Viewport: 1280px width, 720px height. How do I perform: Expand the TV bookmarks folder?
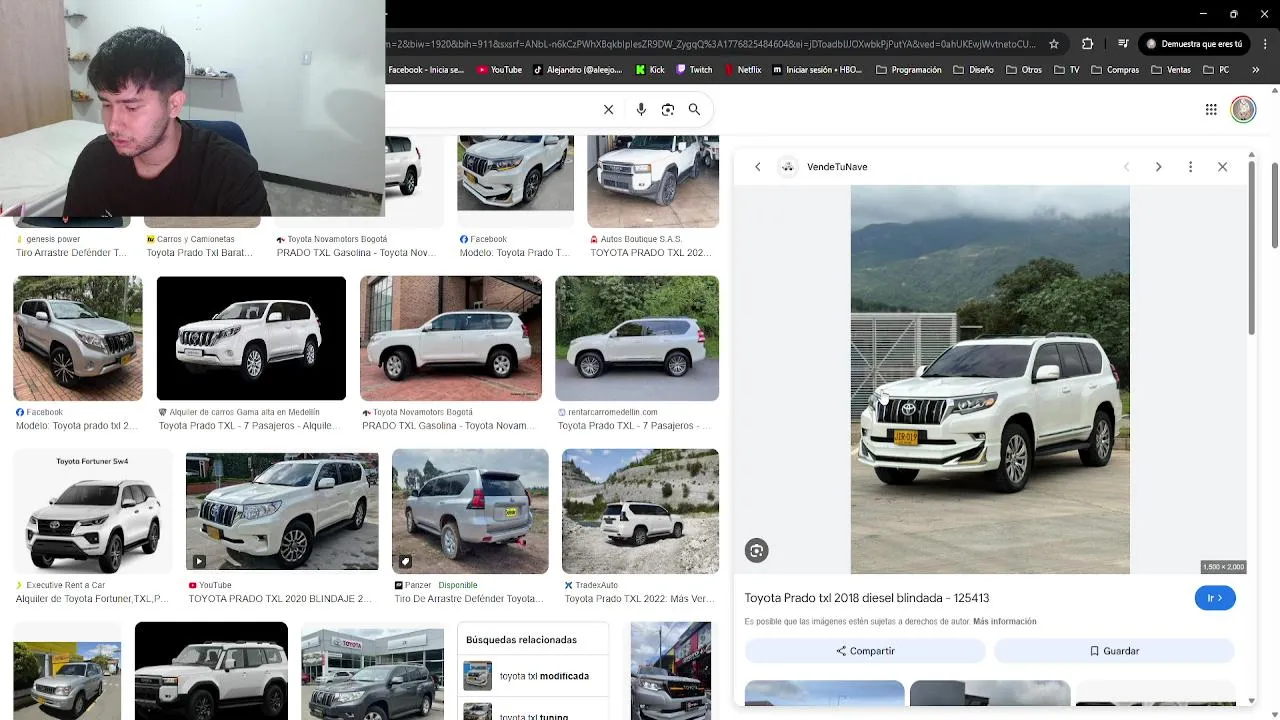[1066, 70]
